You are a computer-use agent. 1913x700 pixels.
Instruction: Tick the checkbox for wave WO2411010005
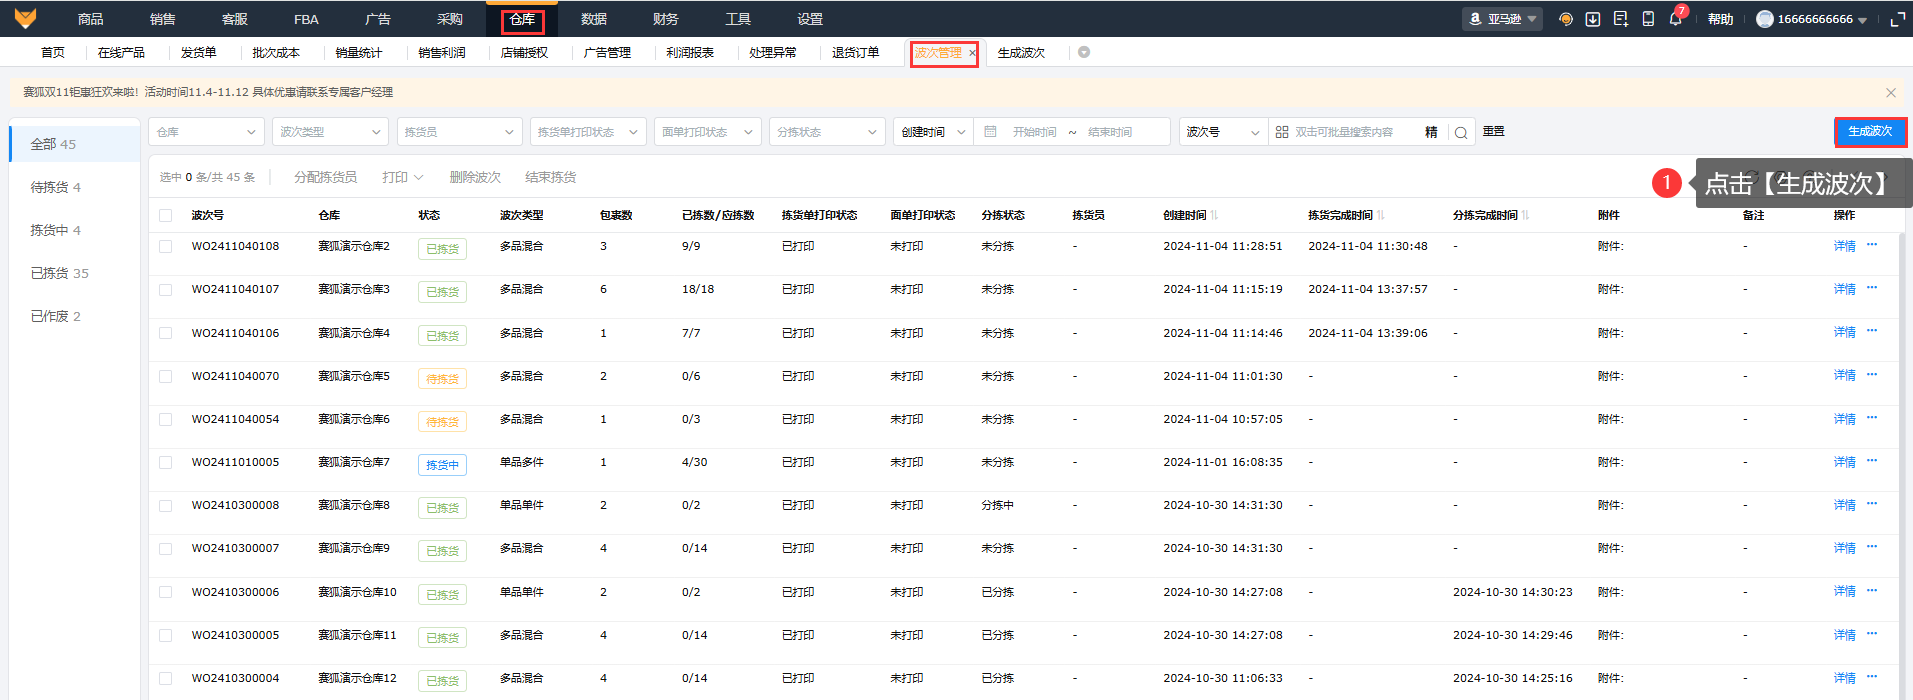coord(166,463)
